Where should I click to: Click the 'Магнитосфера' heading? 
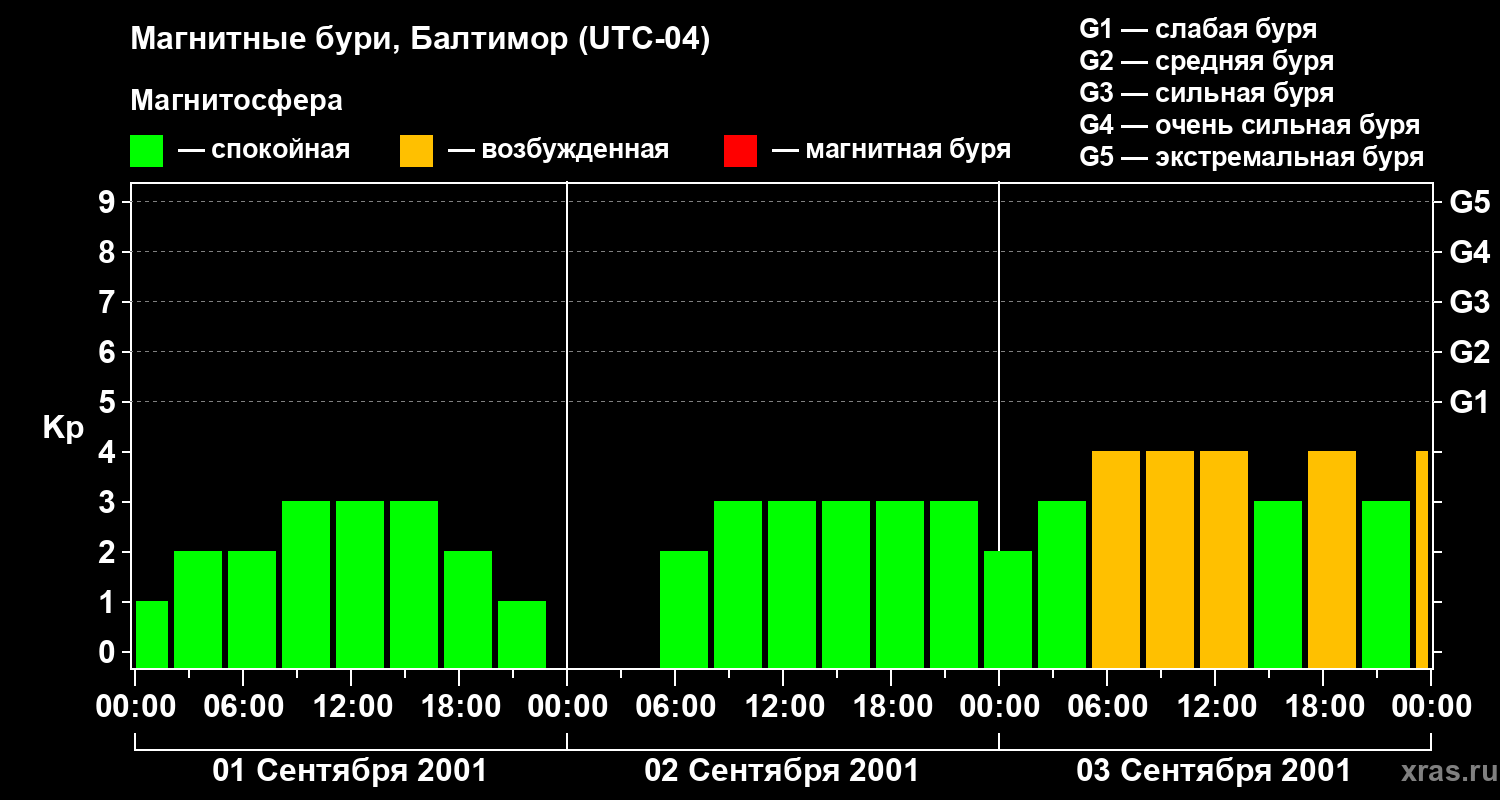236,101
